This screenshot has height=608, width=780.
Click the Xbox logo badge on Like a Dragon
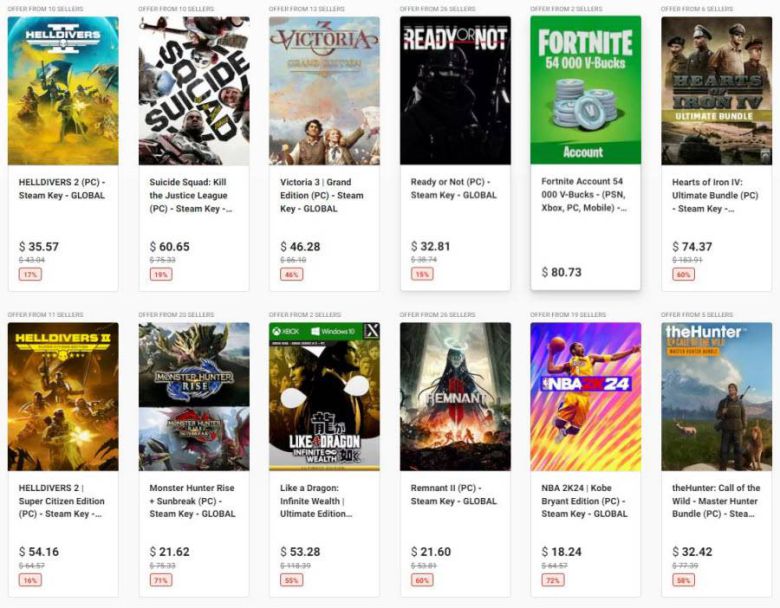click(x=287, y=331)
